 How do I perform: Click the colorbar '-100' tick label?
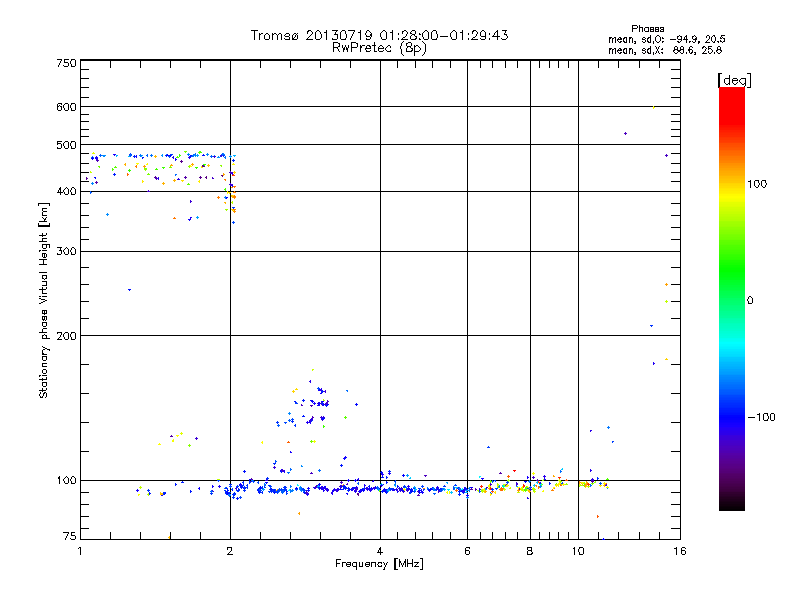(761, 417)
